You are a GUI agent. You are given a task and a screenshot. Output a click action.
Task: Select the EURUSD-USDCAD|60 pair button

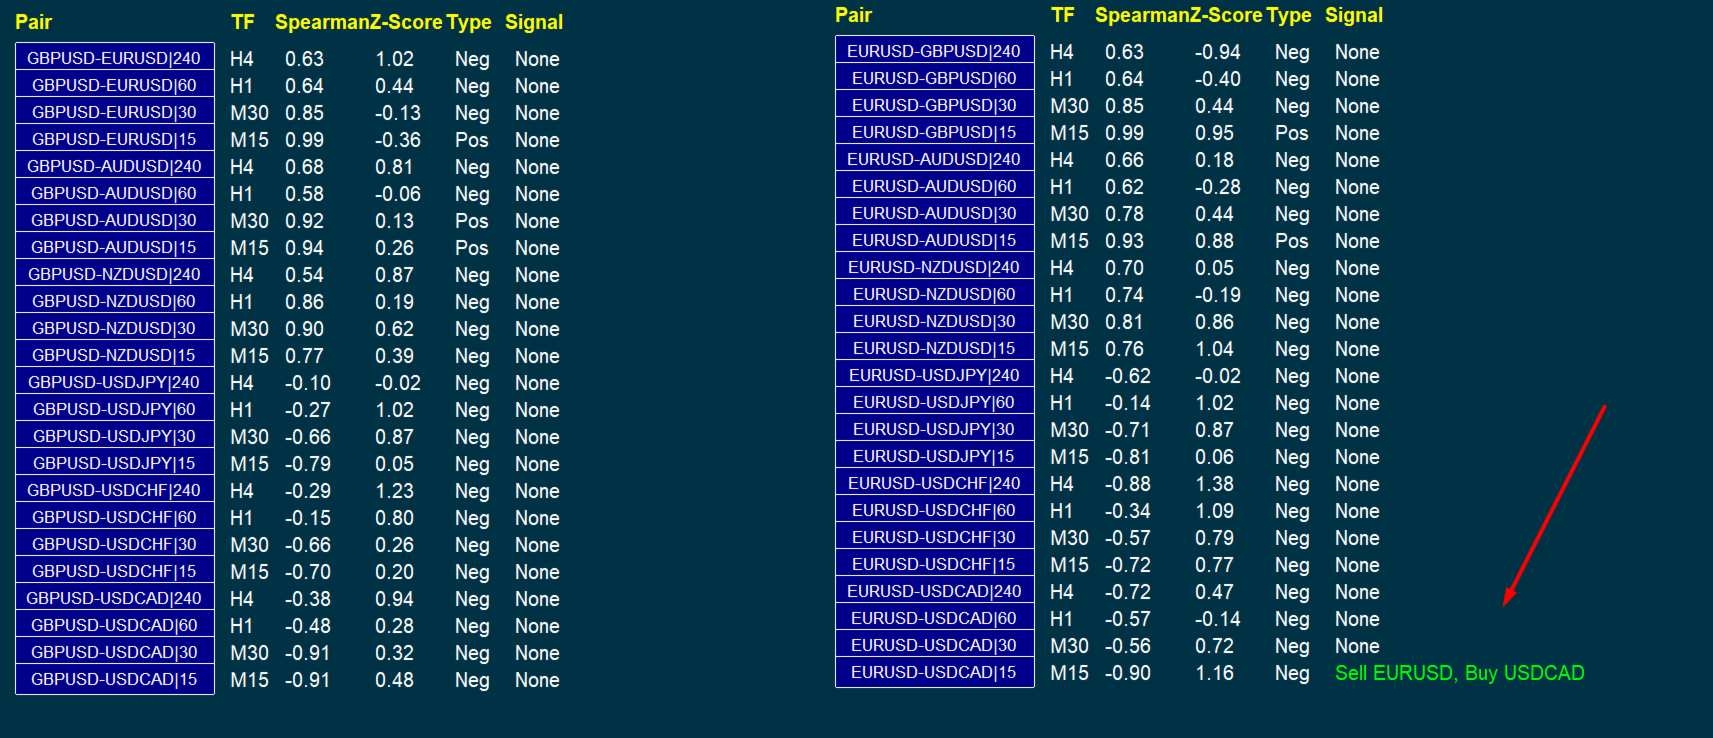point(934,618)
